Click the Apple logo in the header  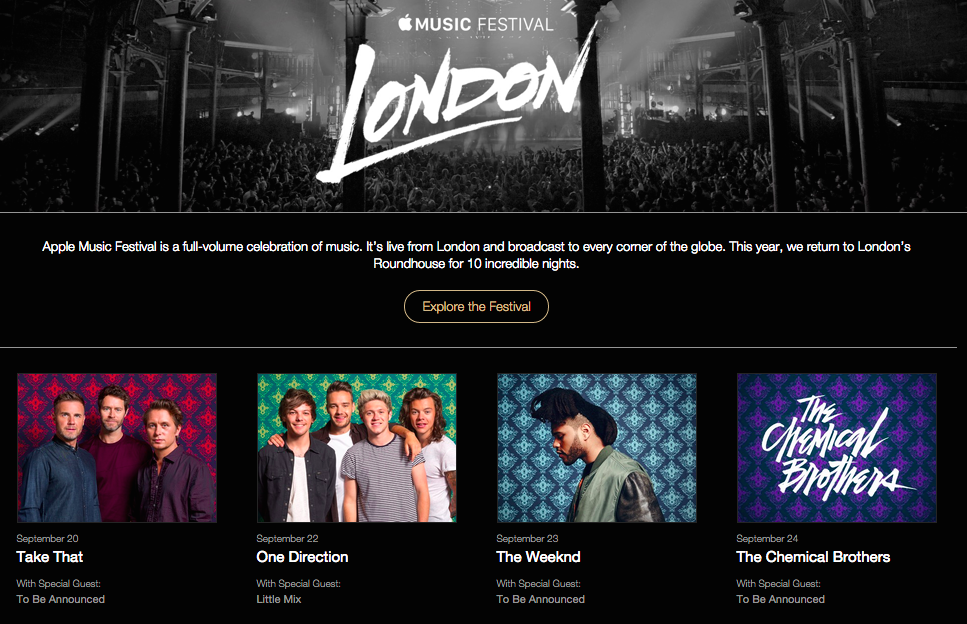(405, 22)
